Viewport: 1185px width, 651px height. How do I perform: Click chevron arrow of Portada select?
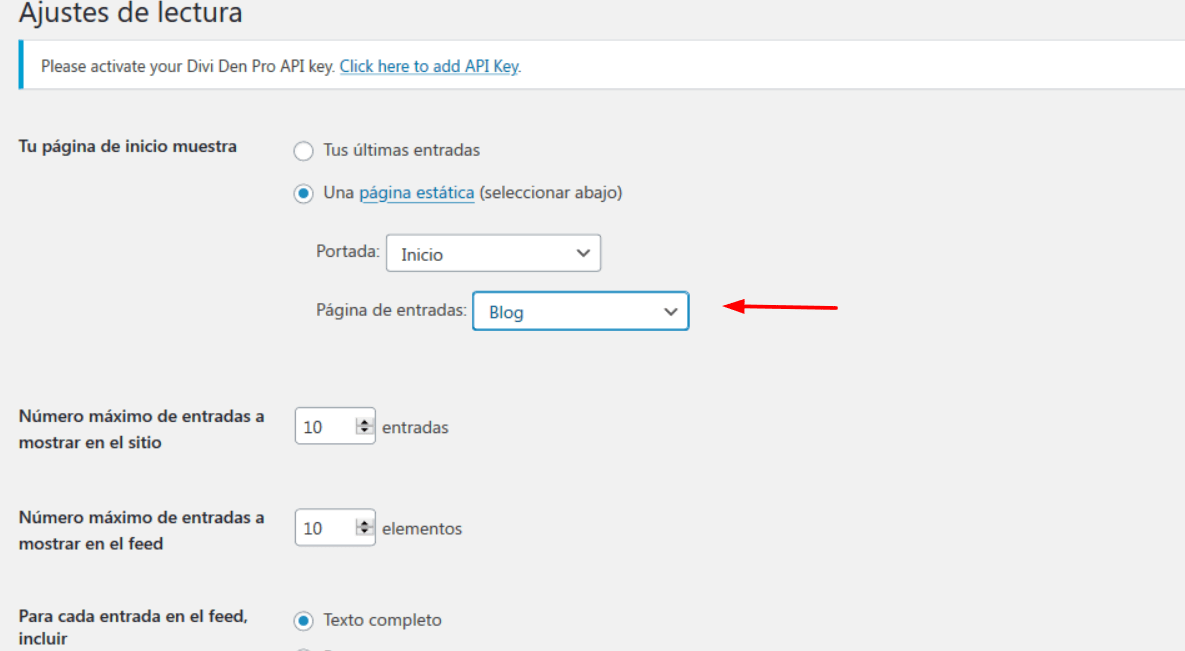(x=583, y=253)
